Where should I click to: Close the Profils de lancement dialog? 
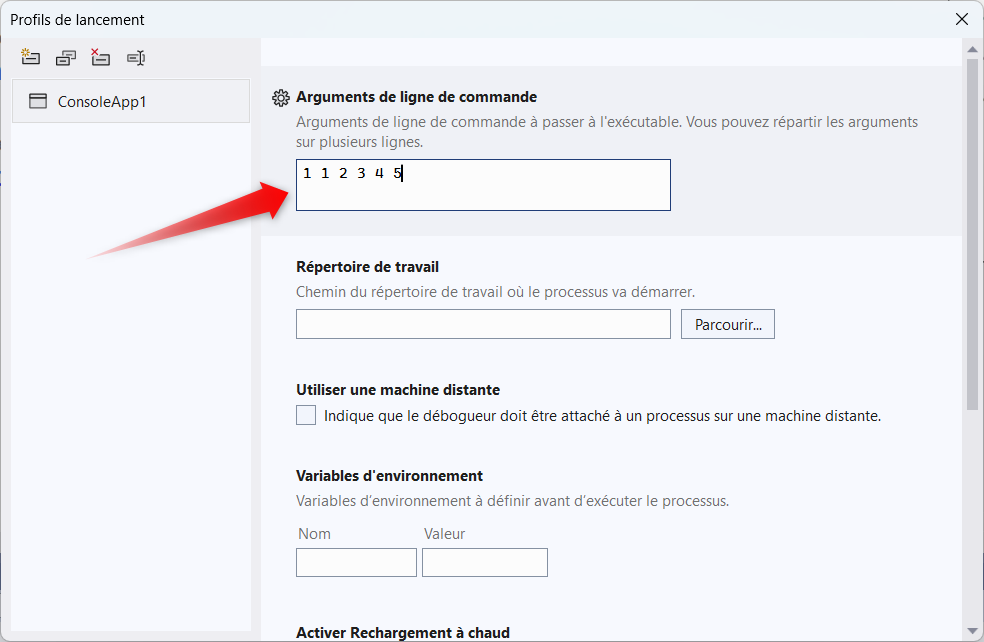(962, 19)
